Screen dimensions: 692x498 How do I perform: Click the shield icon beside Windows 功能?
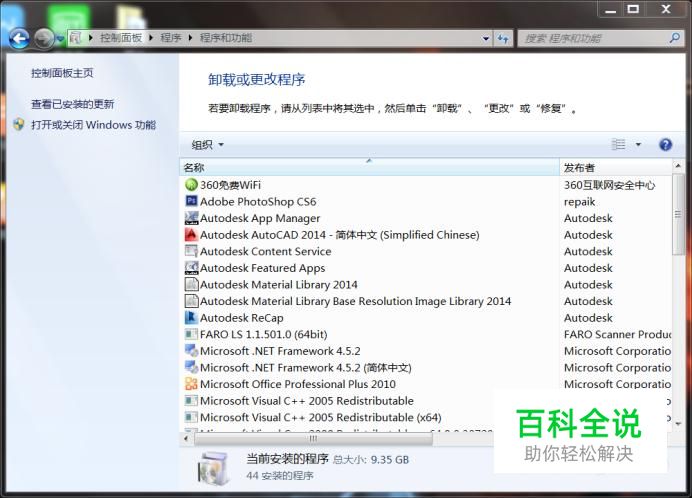pyautogui.click(x=19, y=124)
